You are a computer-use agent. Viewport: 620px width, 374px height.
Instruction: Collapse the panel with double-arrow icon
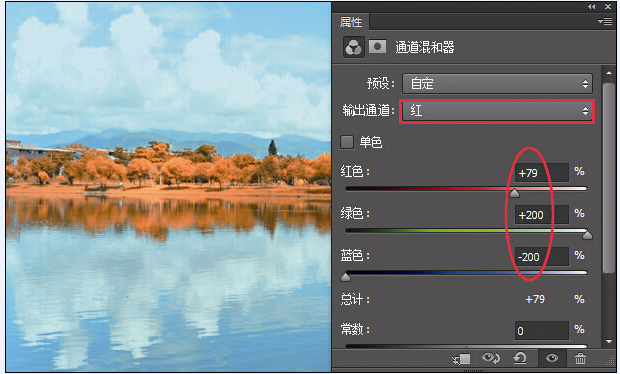592,7
